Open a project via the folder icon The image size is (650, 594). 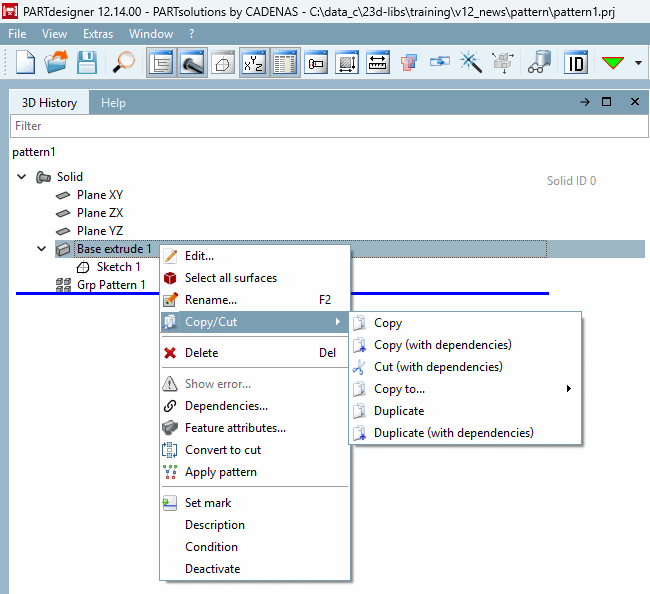(x=56, y=63)
